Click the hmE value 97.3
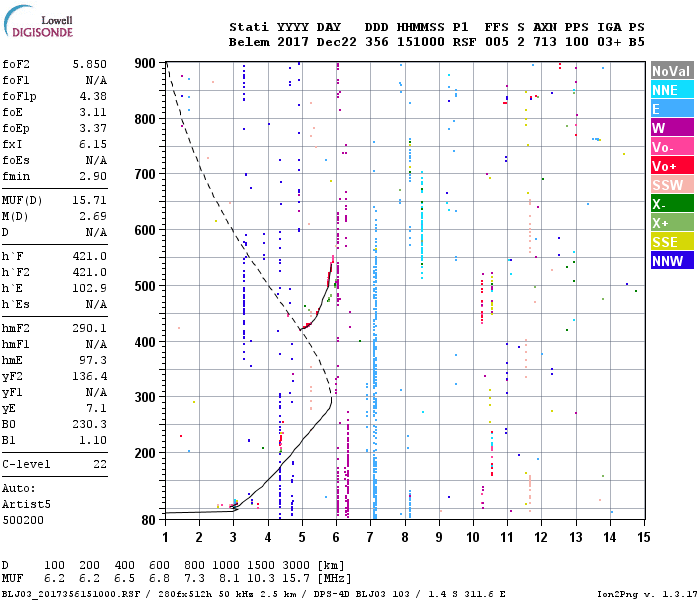 point(93,360)
